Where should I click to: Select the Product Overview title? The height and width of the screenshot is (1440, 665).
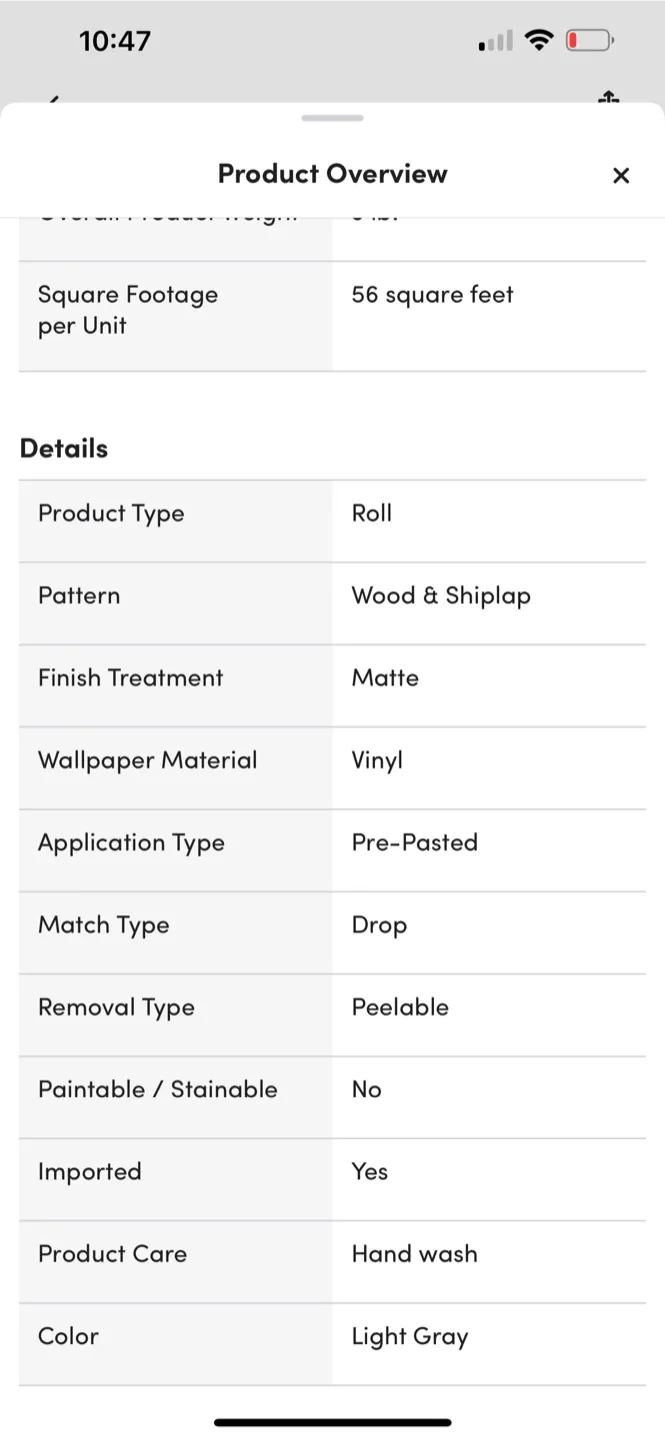pos(332,174)
